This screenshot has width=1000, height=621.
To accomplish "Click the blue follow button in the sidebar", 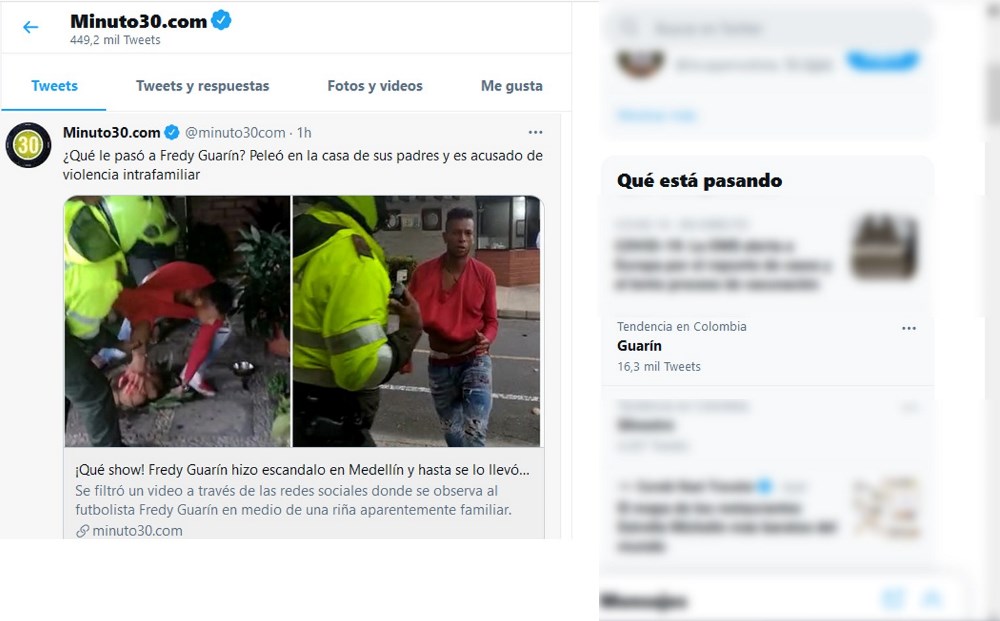I will [x=883, y=62].
